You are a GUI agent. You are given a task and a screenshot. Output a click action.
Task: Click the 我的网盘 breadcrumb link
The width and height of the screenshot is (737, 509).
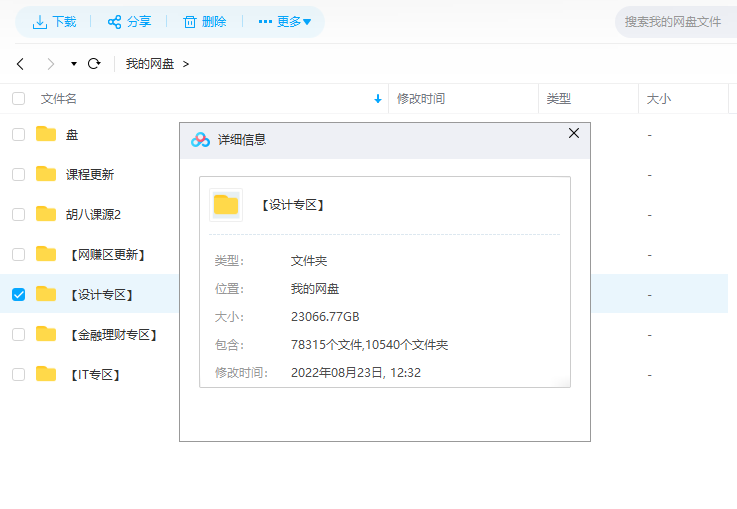pos(150,64)
